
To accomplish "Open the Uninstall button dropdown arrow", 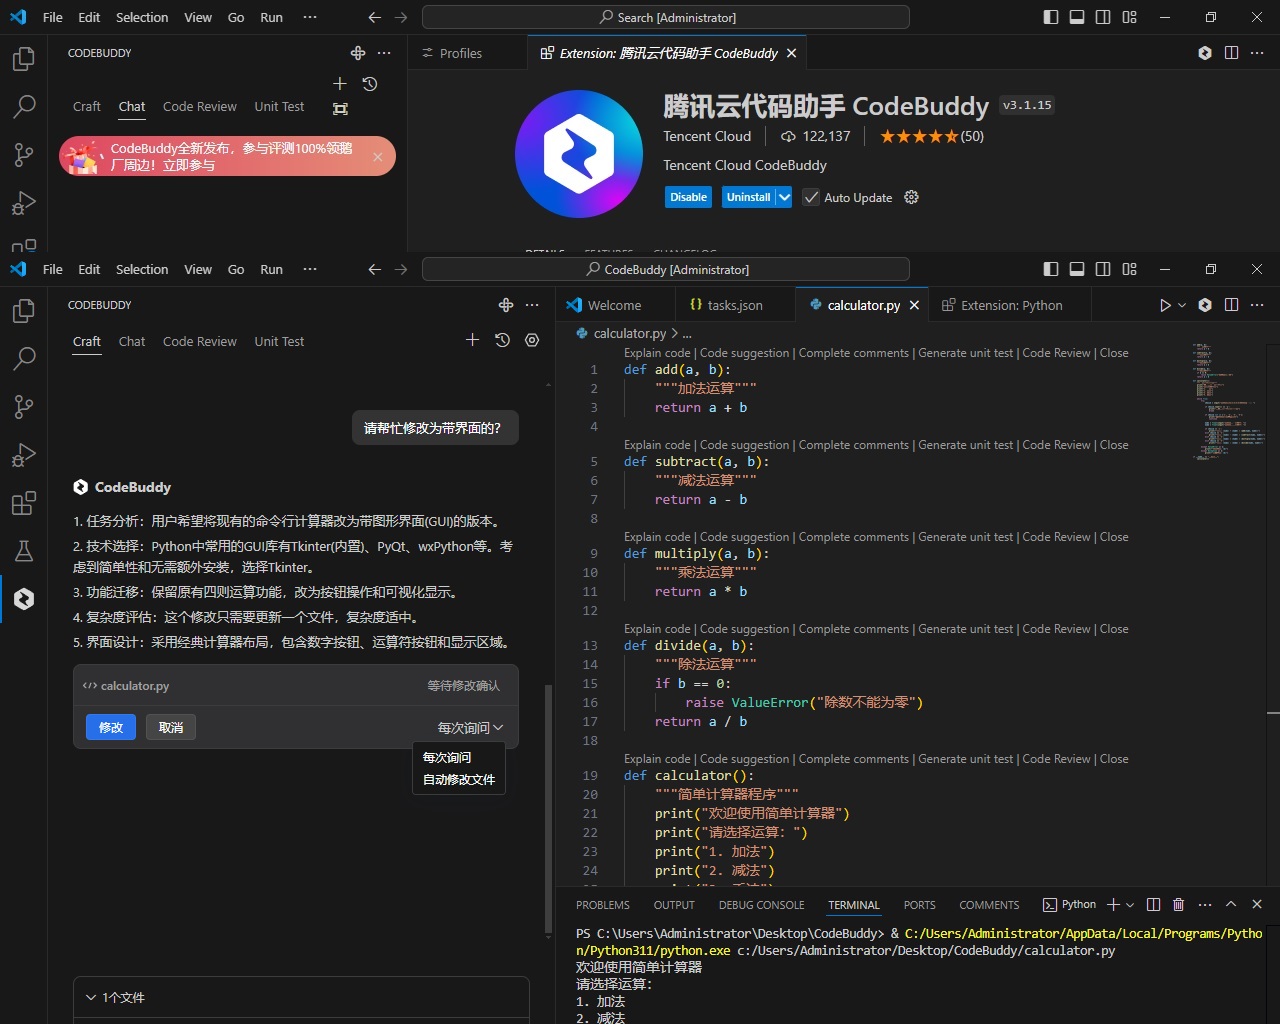I will [784, 197].
